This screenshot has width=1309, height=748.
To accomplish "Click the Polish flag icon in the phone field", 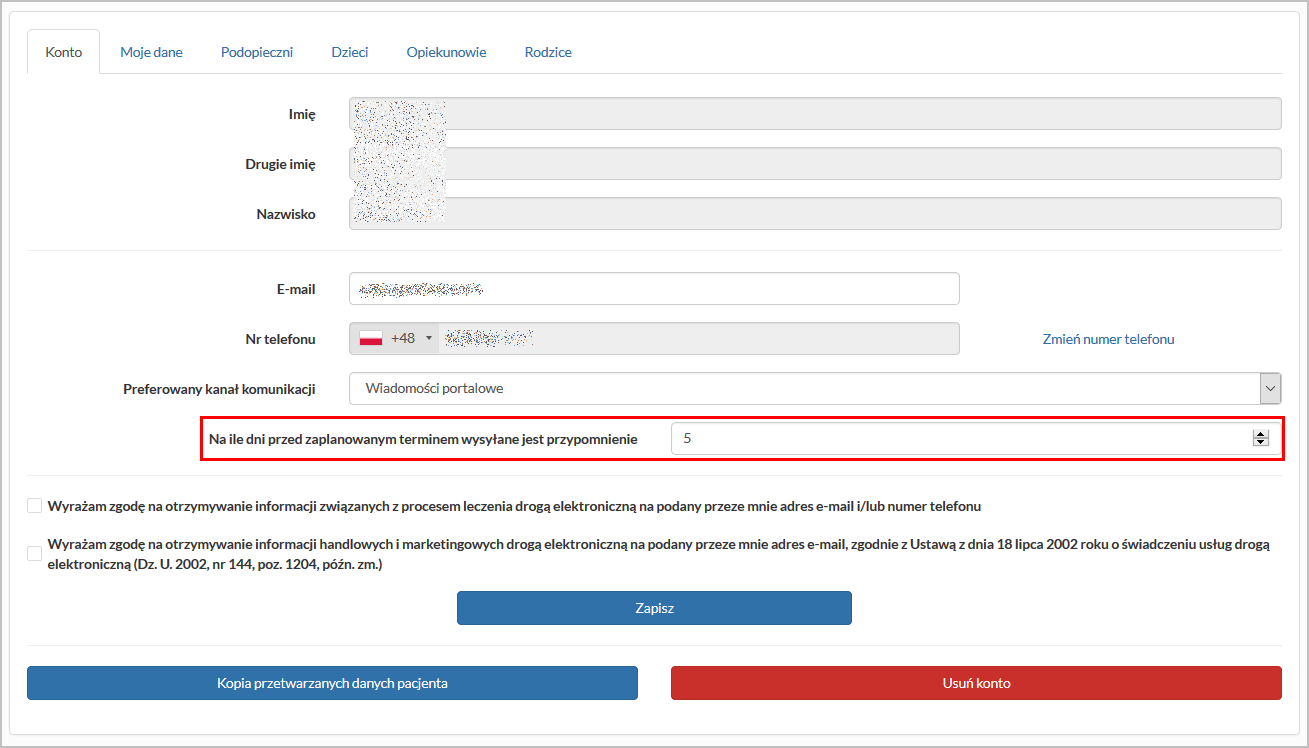I will click(x=371, y=338).
